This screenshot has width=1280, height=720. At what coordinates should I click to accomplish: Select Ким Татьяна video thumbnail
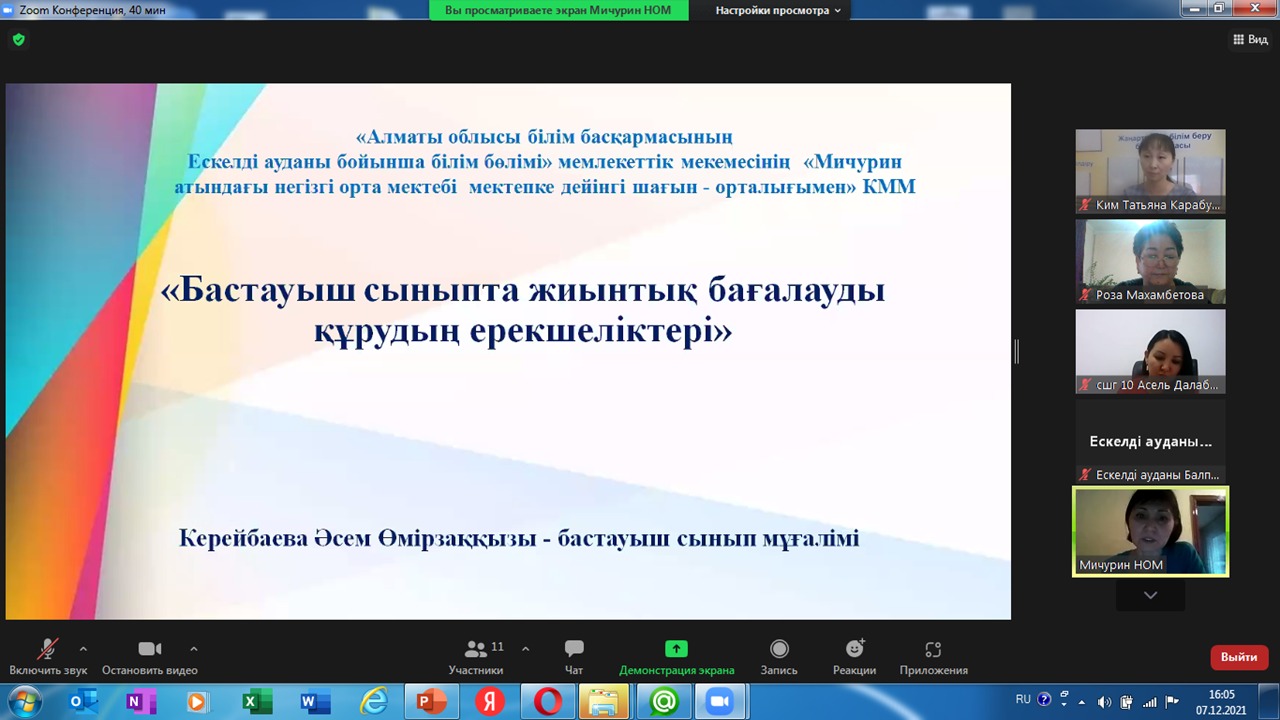pyautogui.click(x=1150, y=171)
